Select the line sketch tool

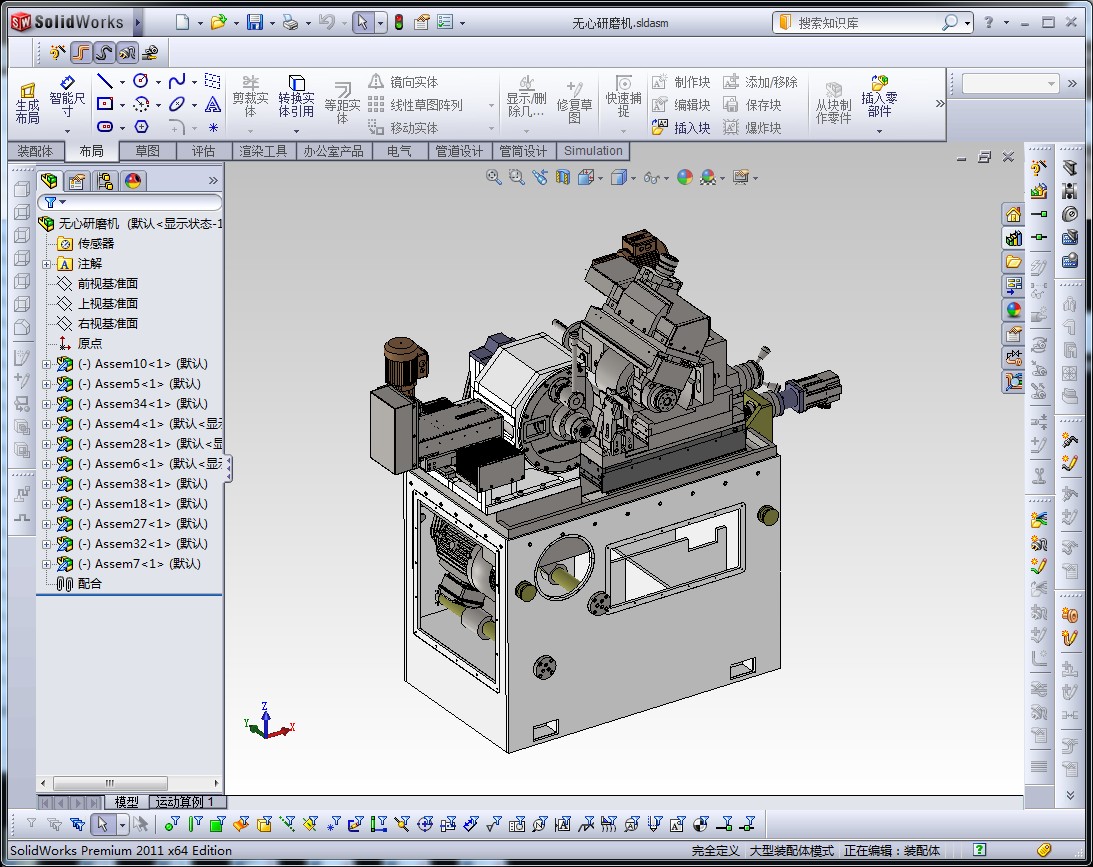point(104,81)
